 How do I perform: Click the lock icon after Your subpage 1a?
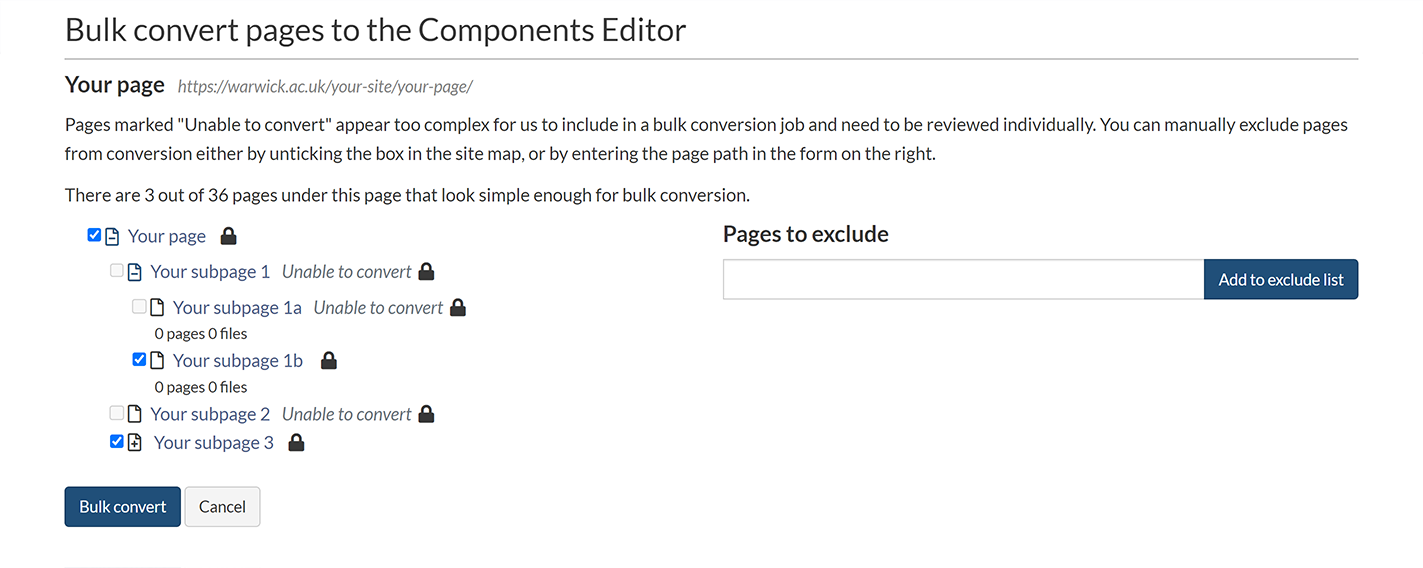458,308
